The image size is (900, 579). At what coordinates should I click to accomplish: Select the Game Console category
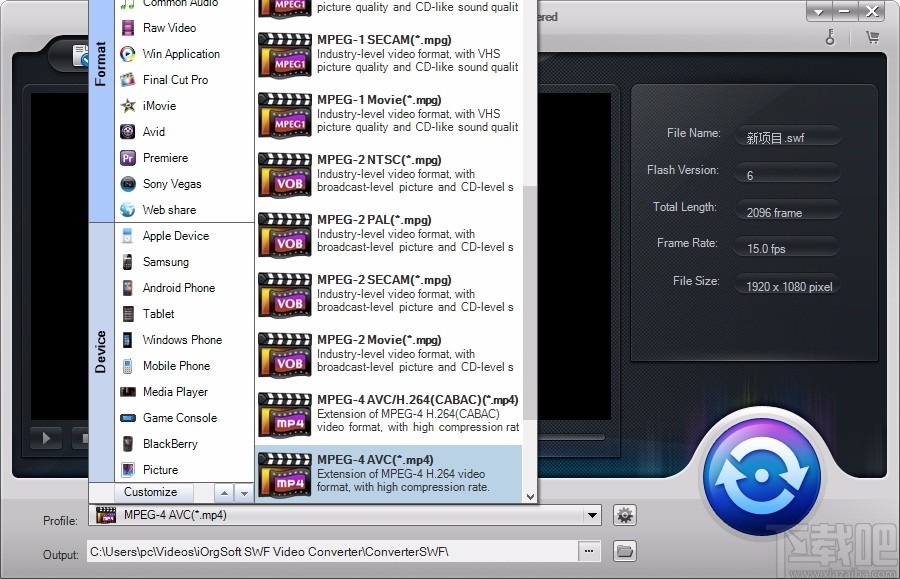[x=180, y=418]
